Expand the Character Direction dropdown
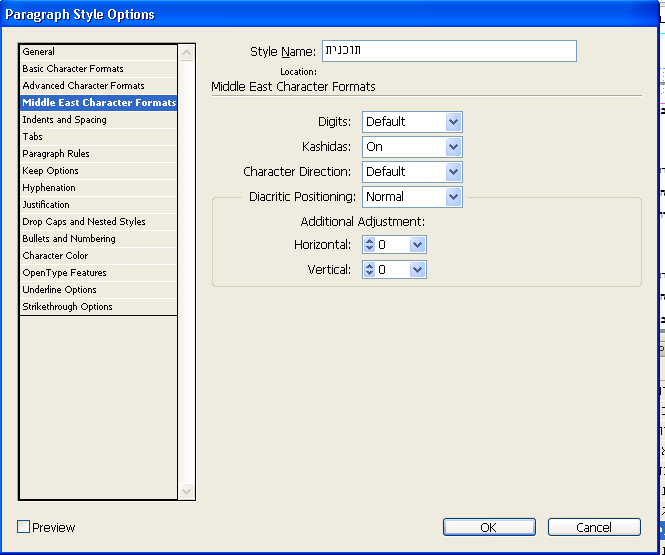 point(453,172)
